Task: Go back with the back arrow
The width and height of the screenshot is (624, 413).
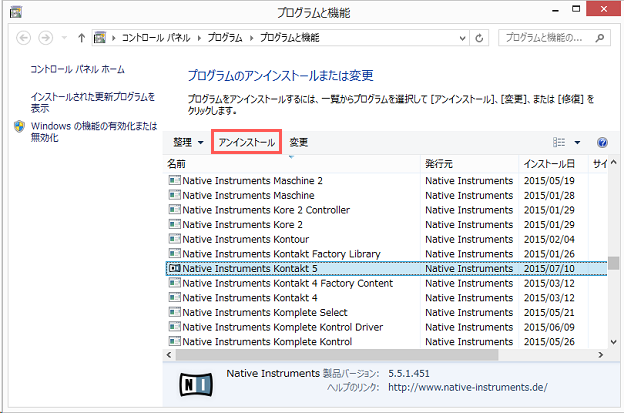Action: tap(23, 38)
